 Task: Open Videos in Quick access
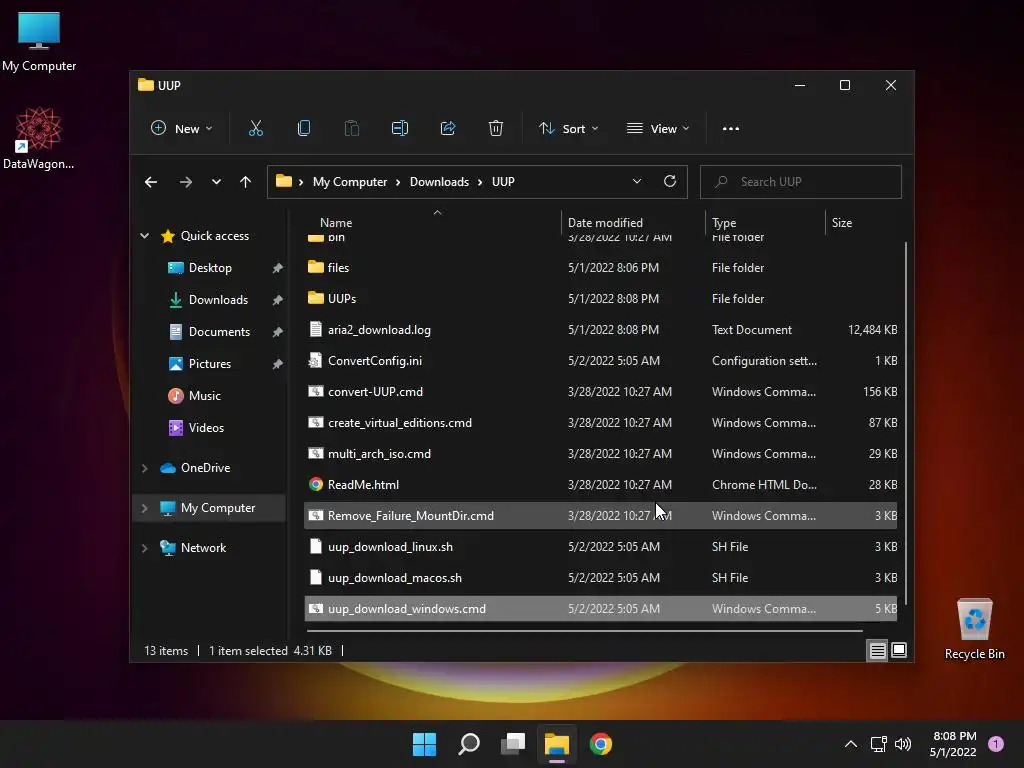pos(206,428)
